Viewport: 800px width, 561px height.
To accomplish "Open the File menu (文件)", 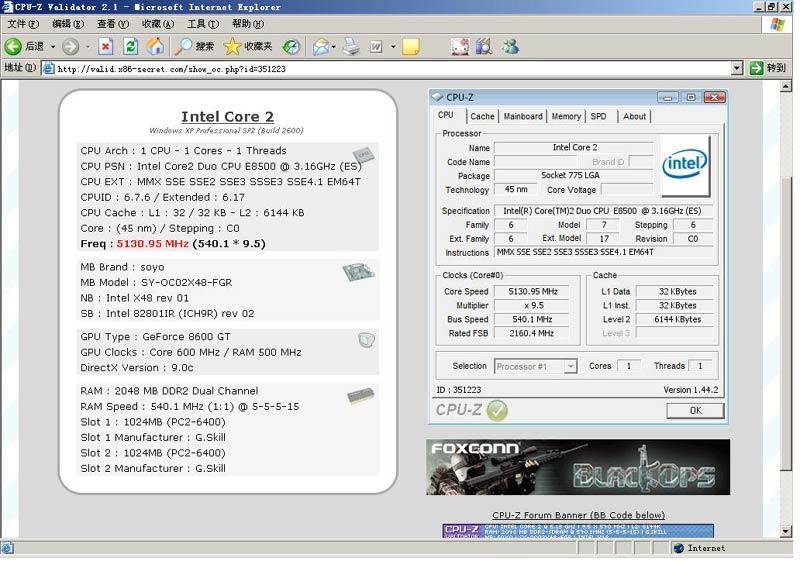I will click(x=23, y=24).
